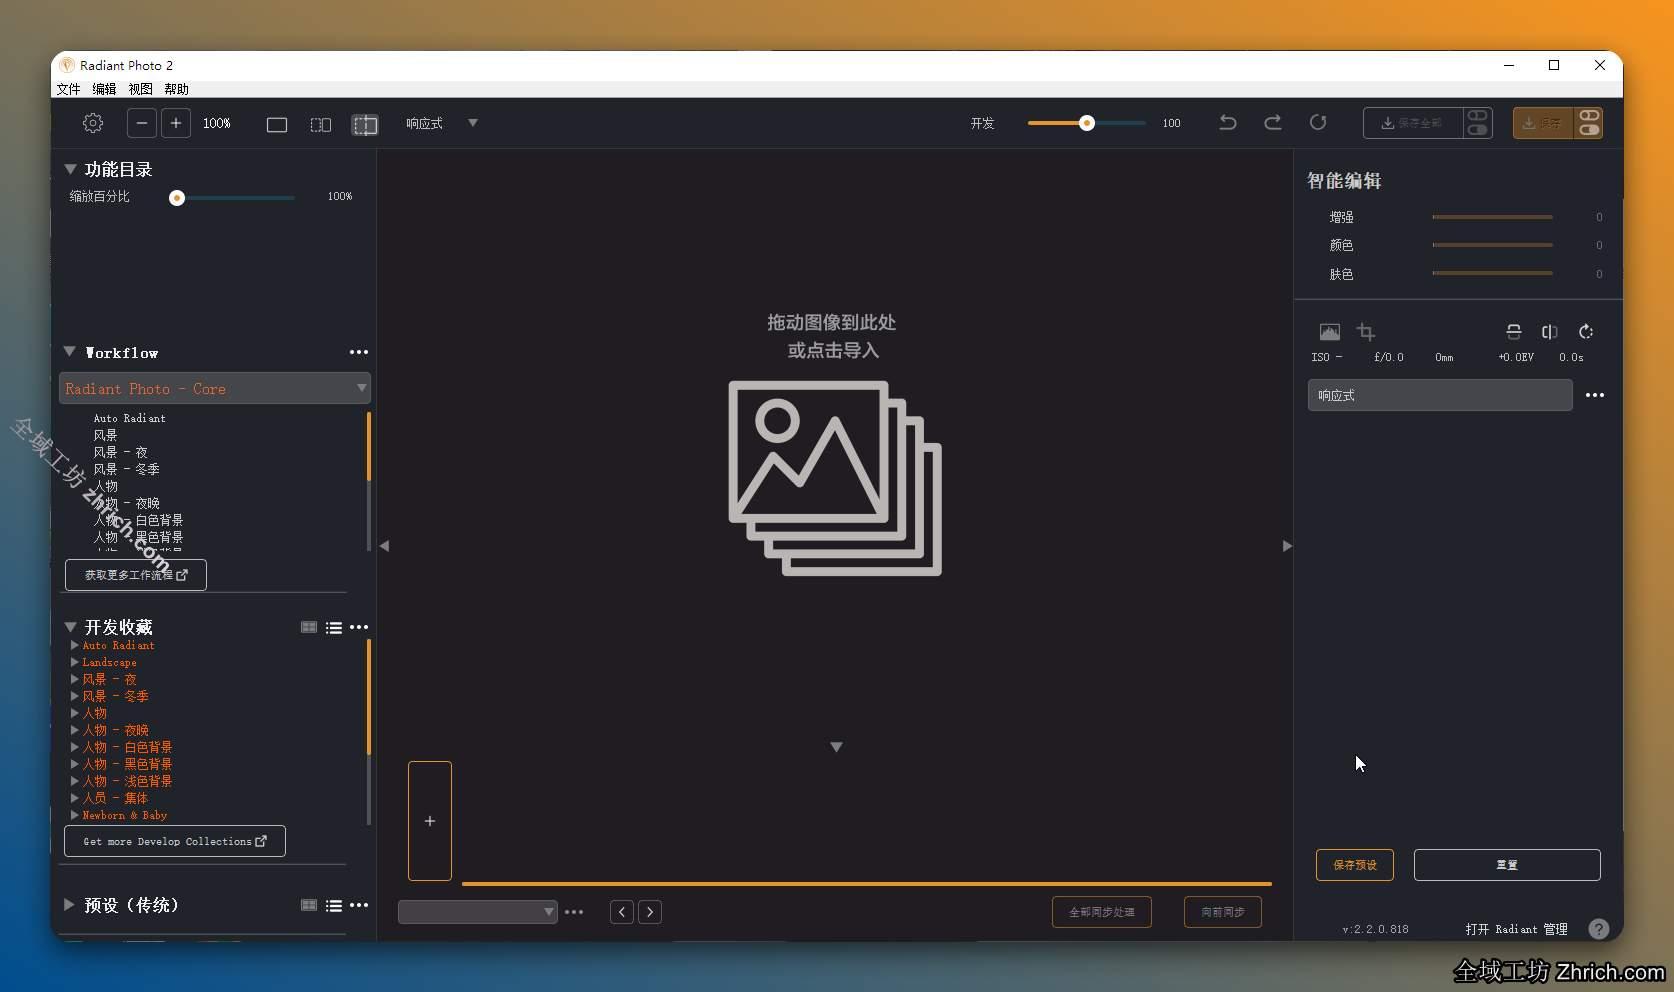
Task: Open the 文件 menu
Action: (x=68, y=89)
